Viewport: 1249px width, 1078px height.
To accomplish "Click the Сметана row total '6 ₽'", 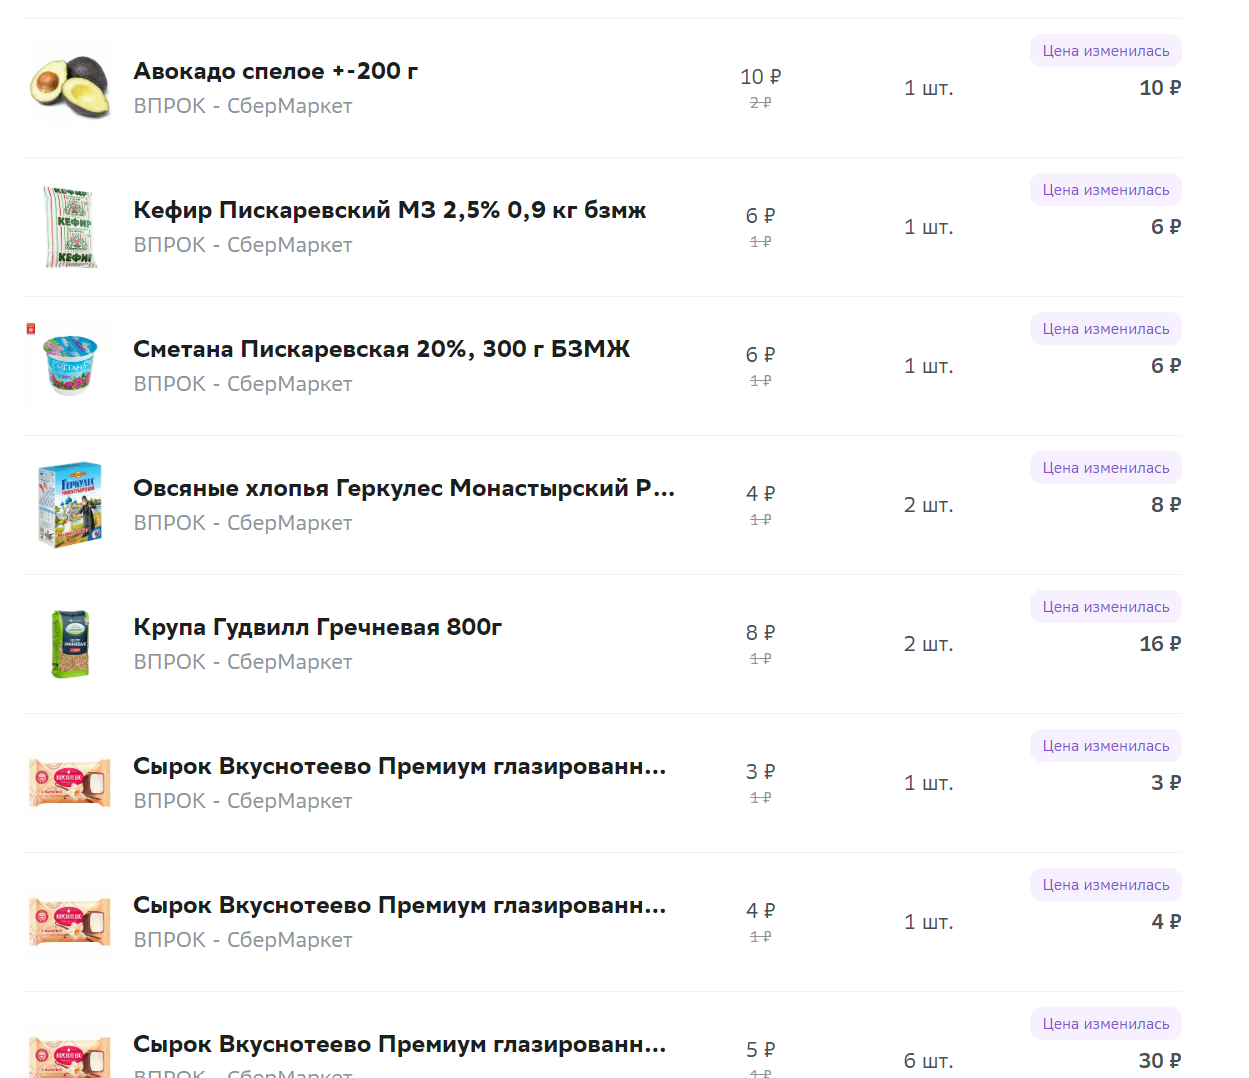I will click(x=1166, y=366).
